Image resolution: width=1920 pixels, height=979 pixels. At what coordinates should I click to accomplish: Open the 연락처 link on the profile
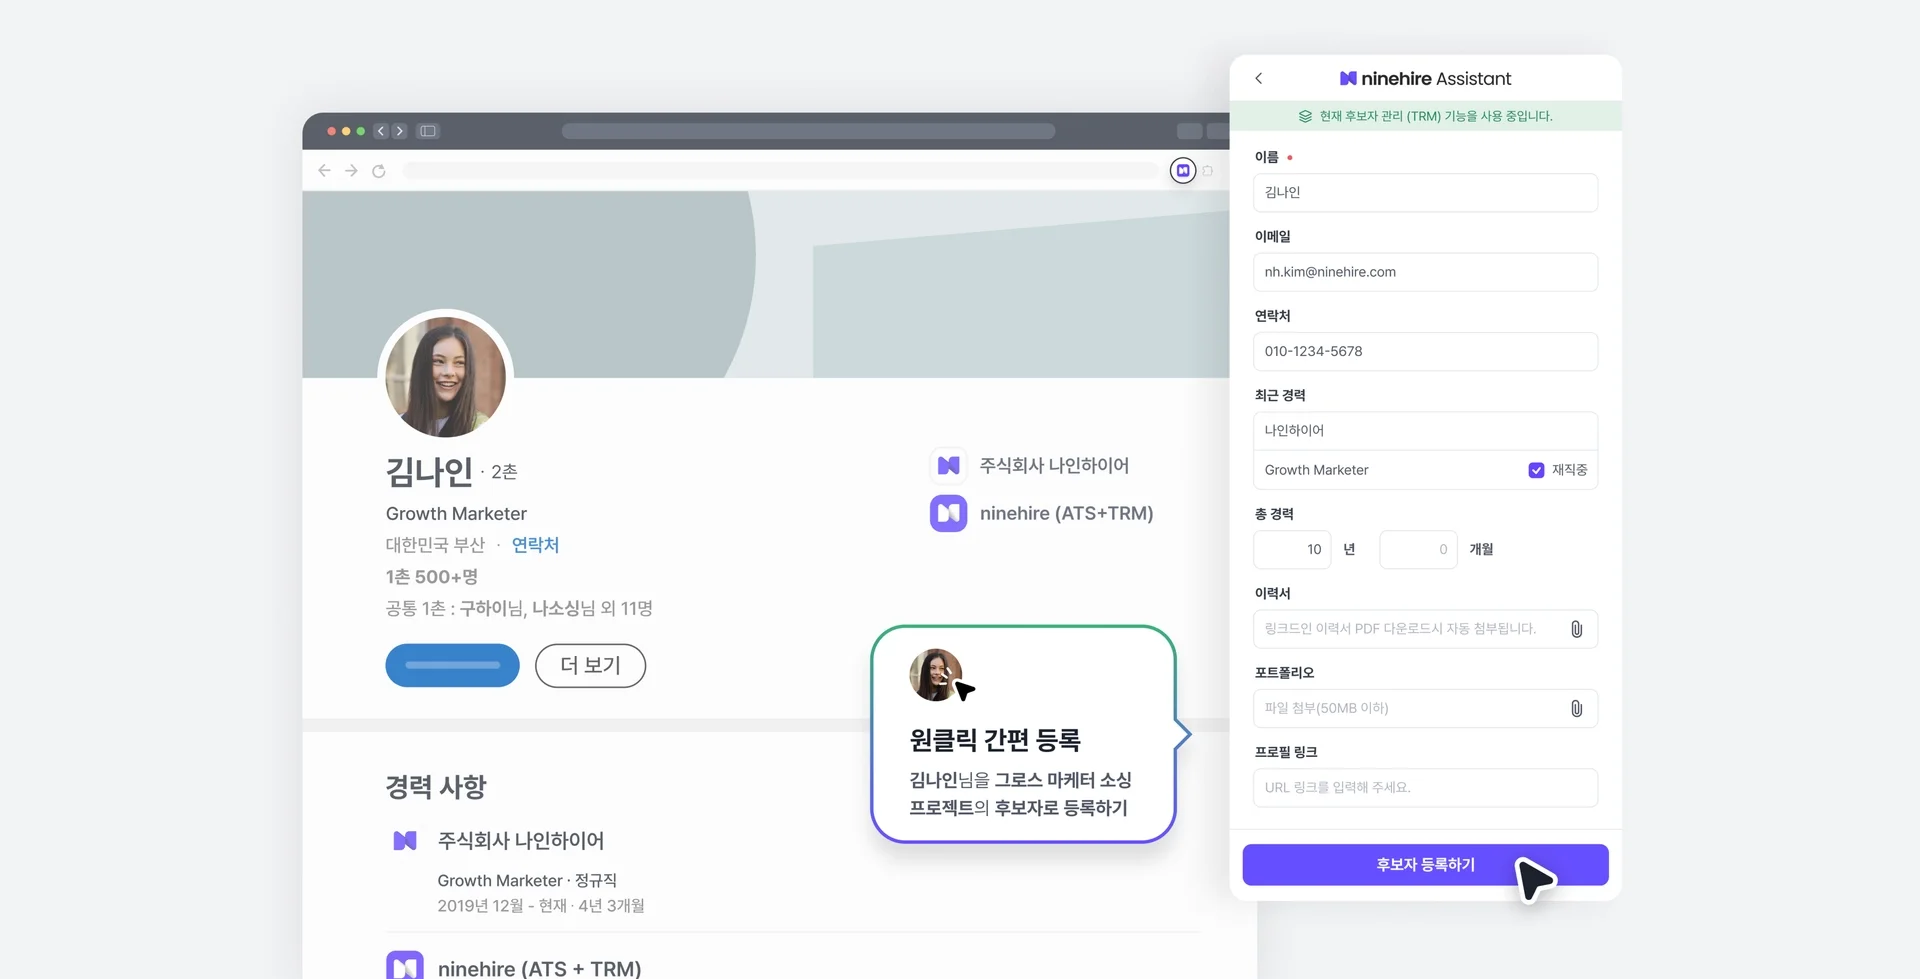535,545
